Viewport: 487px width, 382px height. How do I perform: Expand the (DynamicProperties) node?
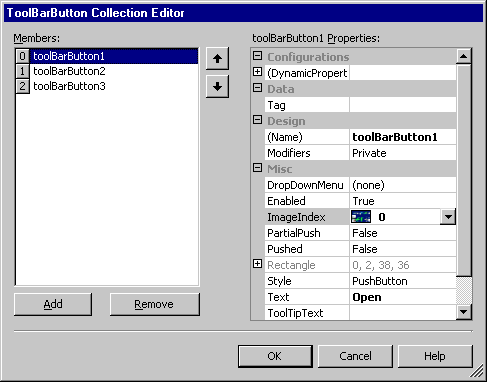(x=257, y=71)
